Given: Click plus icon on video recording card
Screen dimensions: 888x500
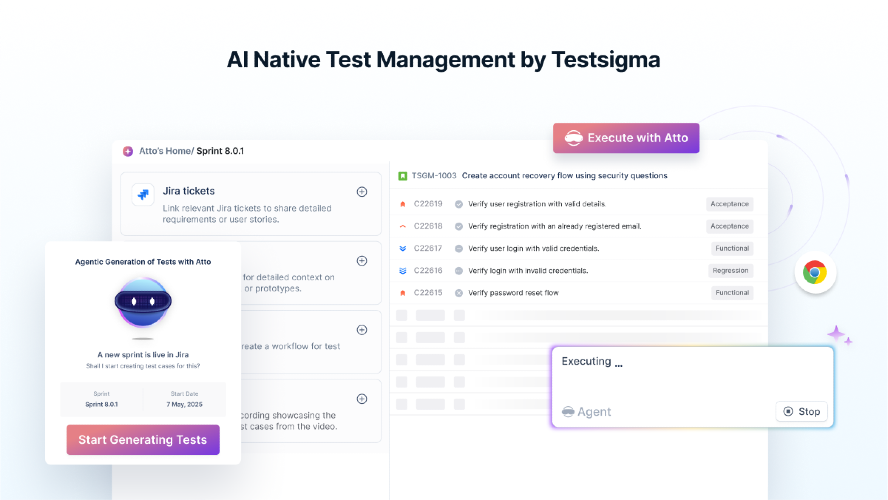Looking at the screenshot, I should point(362,399).
